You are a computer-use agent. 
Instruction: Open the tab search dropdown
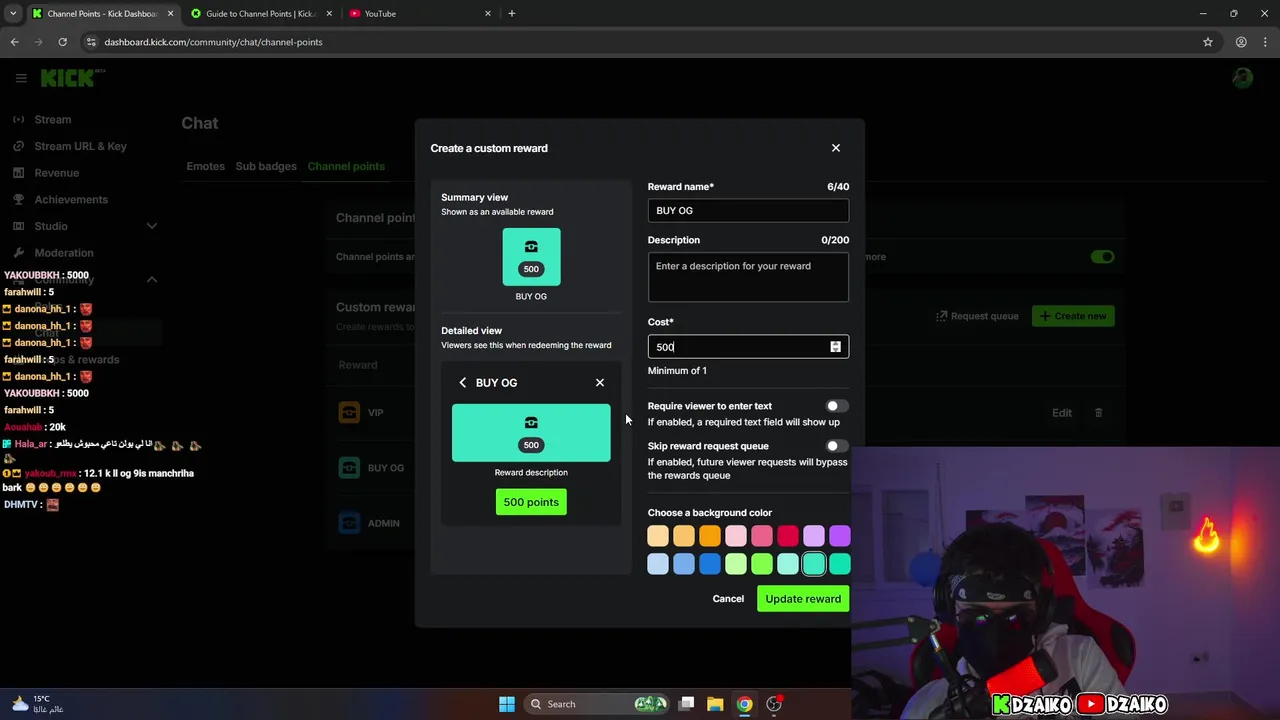pyautogui.click(x=13, y=14)
